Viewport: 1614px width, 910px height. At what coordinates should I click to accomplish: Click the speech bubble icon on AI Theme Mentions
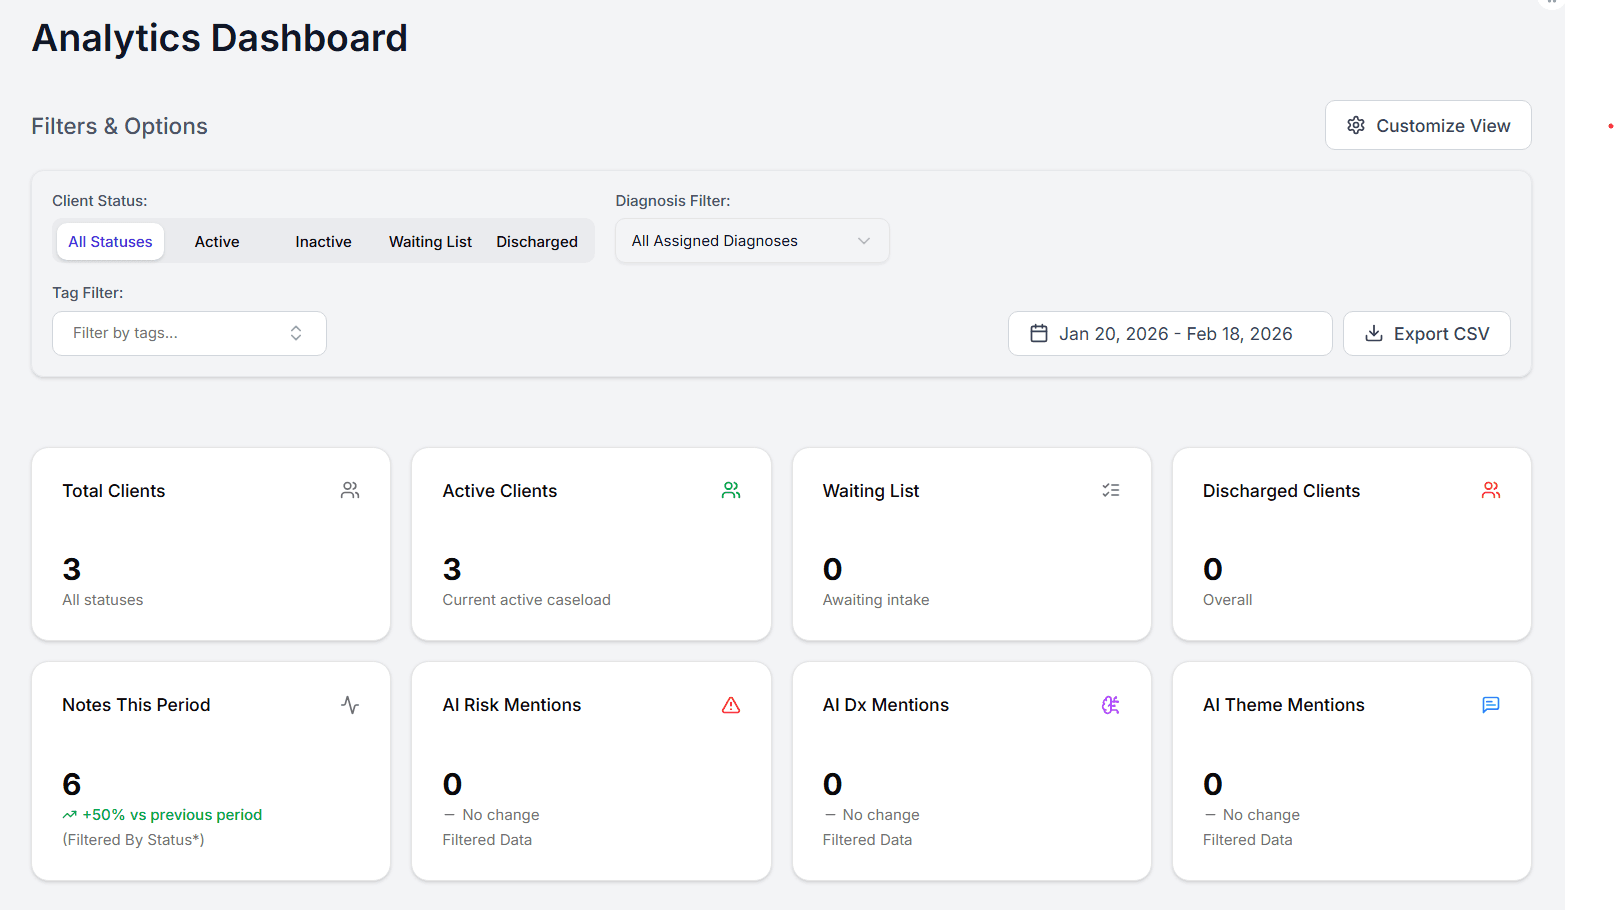tap(1491, 704)
